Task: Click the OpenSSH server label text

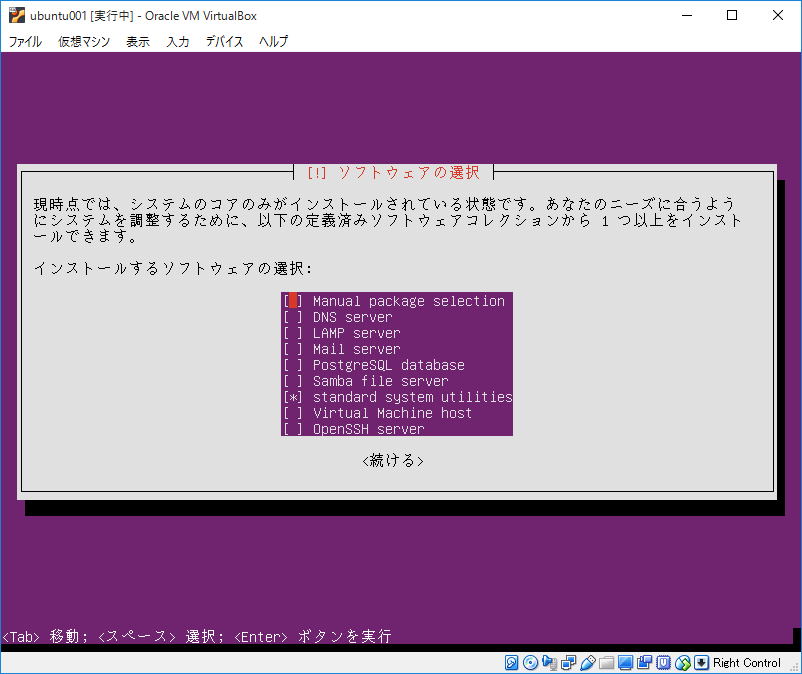Action: 369,429
